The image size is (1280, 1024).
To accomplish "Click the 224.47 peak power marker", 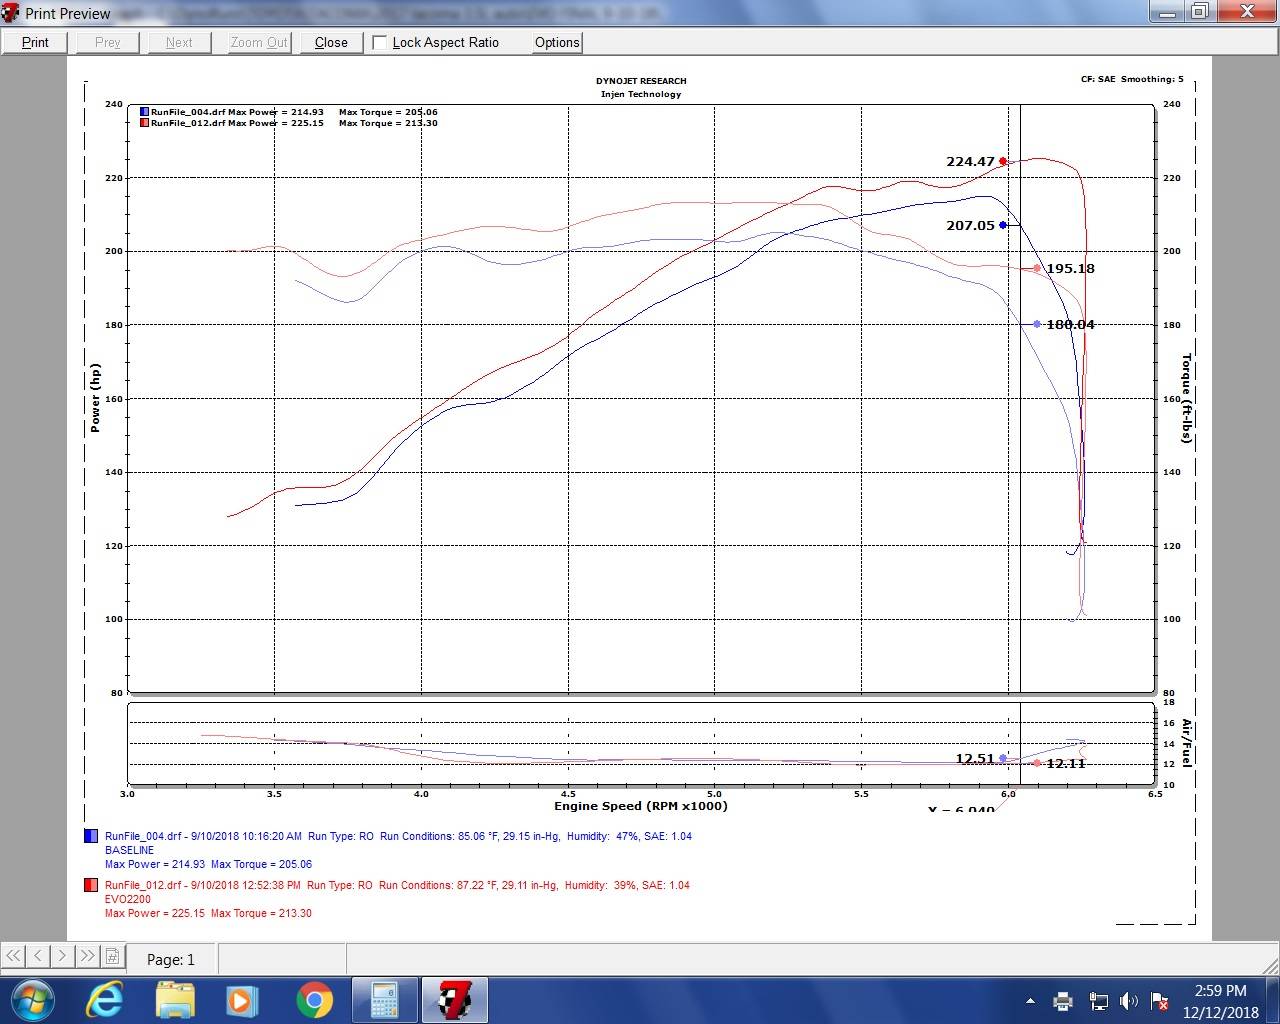I will coord(1001,161).
